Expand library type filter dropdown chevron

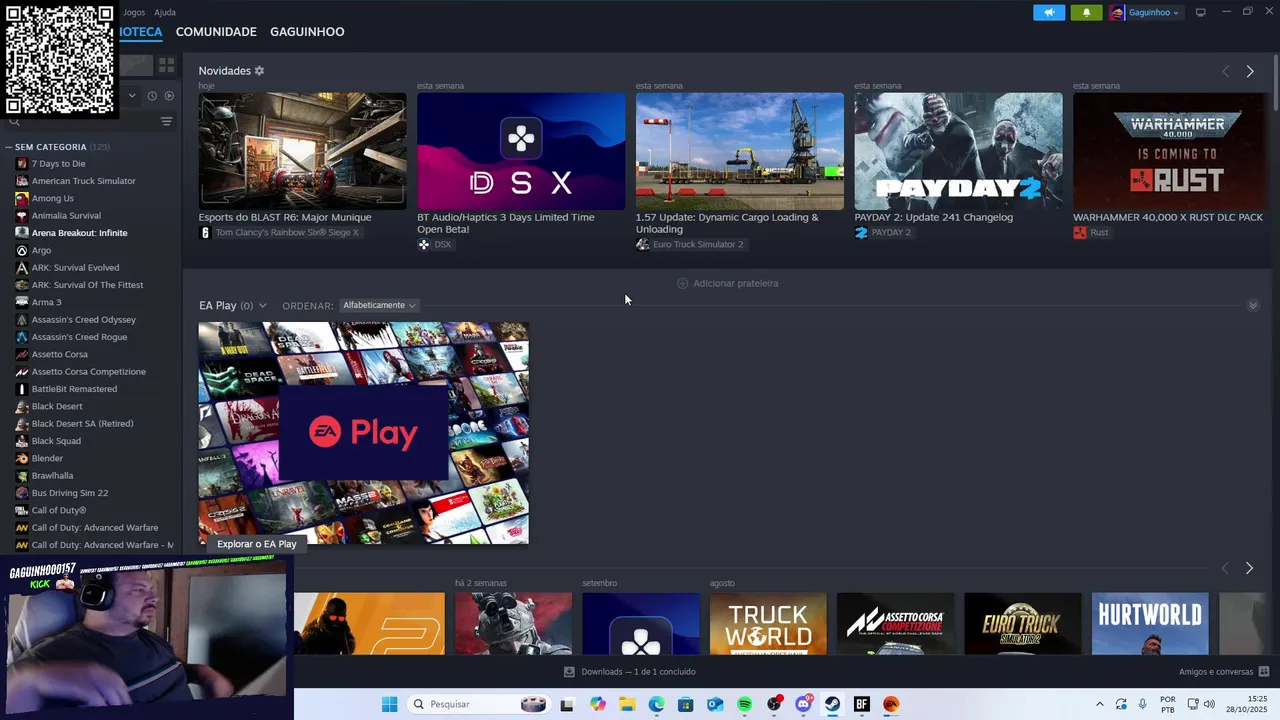click(x=131, y=96)
